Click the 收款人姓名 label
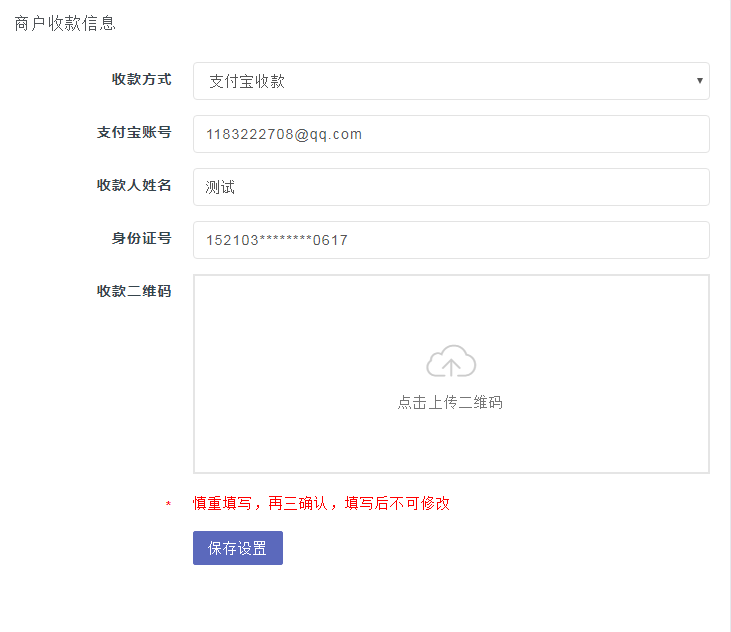731x632 pixels. click(x=134, y=185)
